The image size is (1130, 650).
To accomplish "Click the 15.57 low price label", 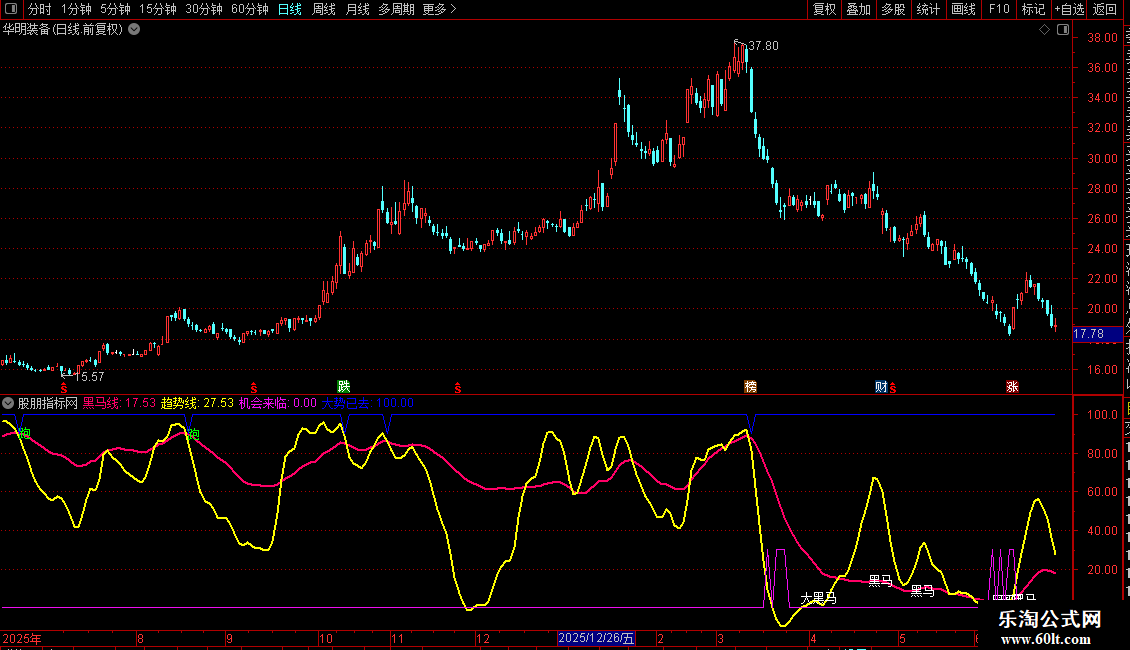I will coord(89,376).
